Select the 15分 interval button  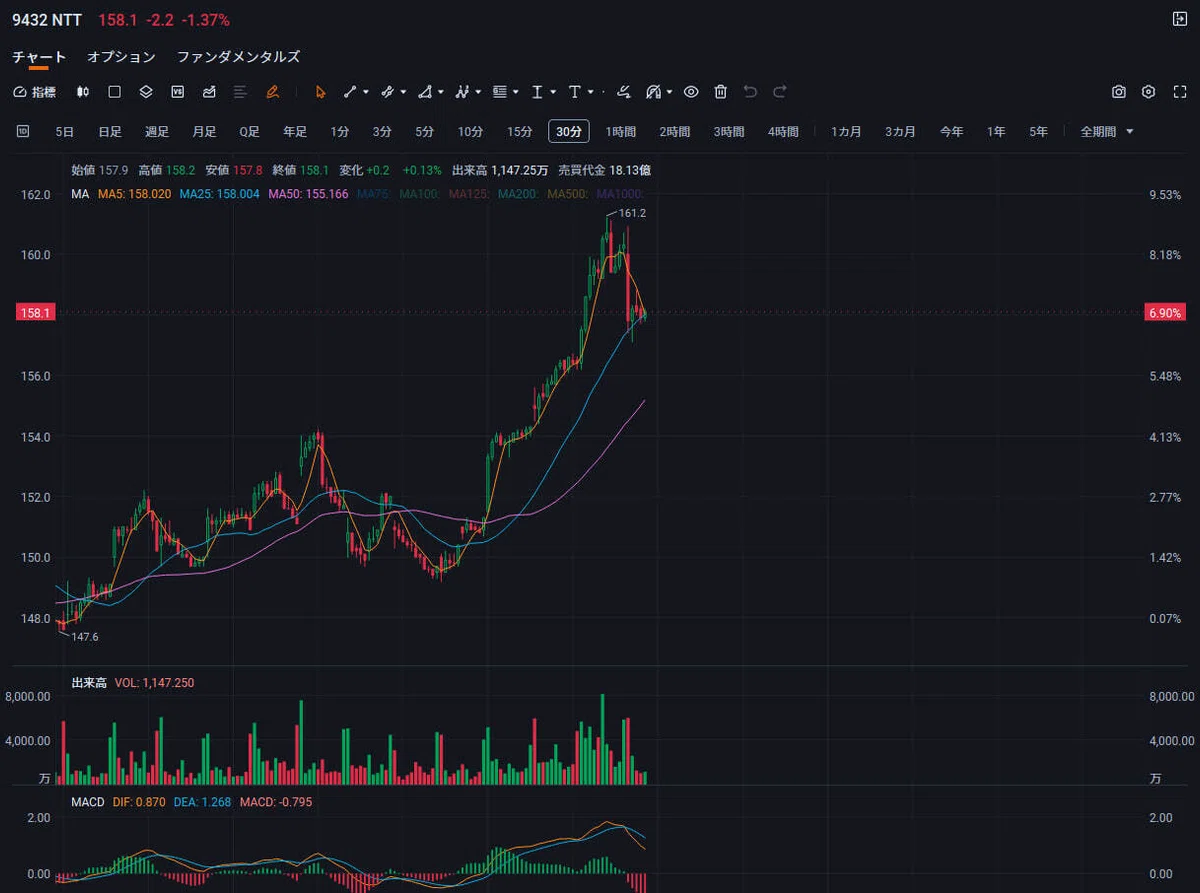pyautogui.click(x=519, y=131)
